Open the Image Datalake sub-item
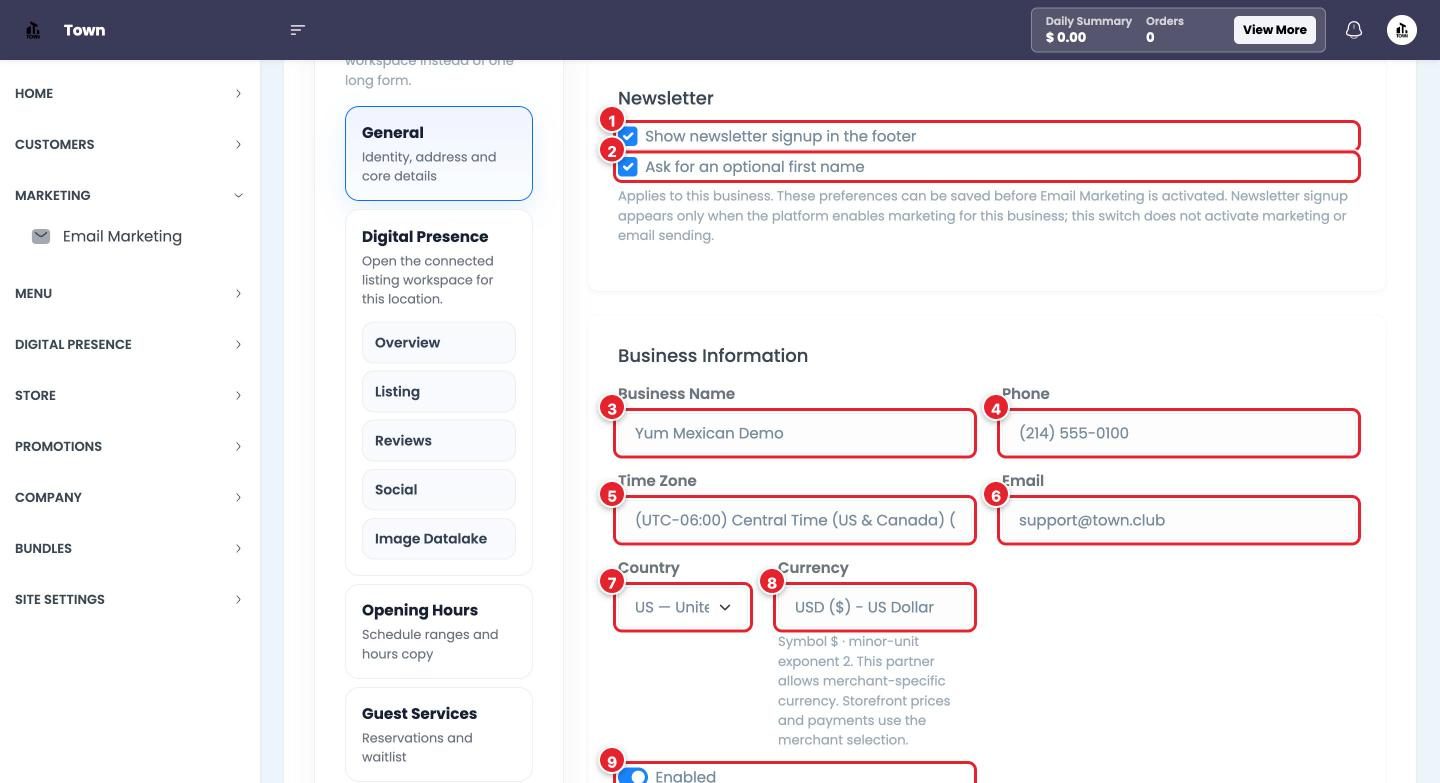This screenshot has height=783, width=1440. pyautogui.click(x=439, y=538)
